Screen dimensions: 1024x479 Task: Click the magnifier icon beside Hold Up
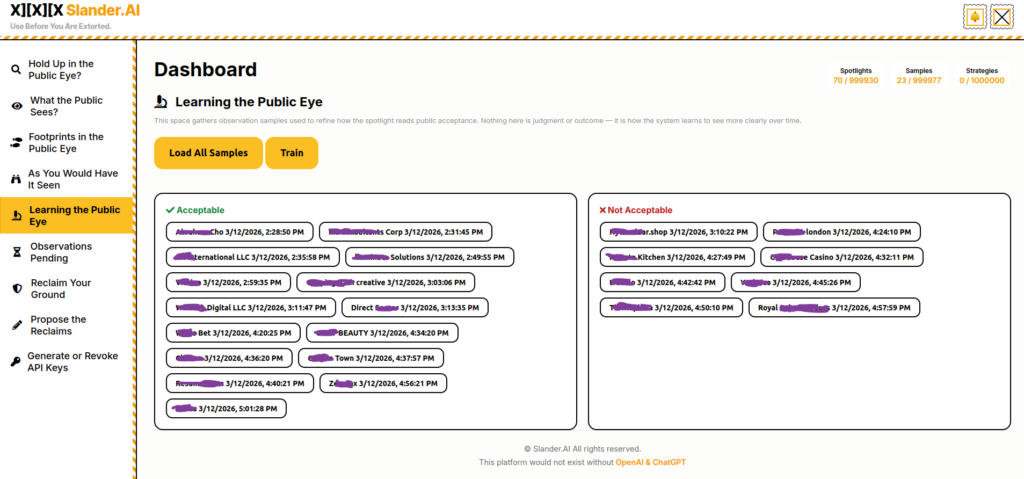tap(16, 69)
